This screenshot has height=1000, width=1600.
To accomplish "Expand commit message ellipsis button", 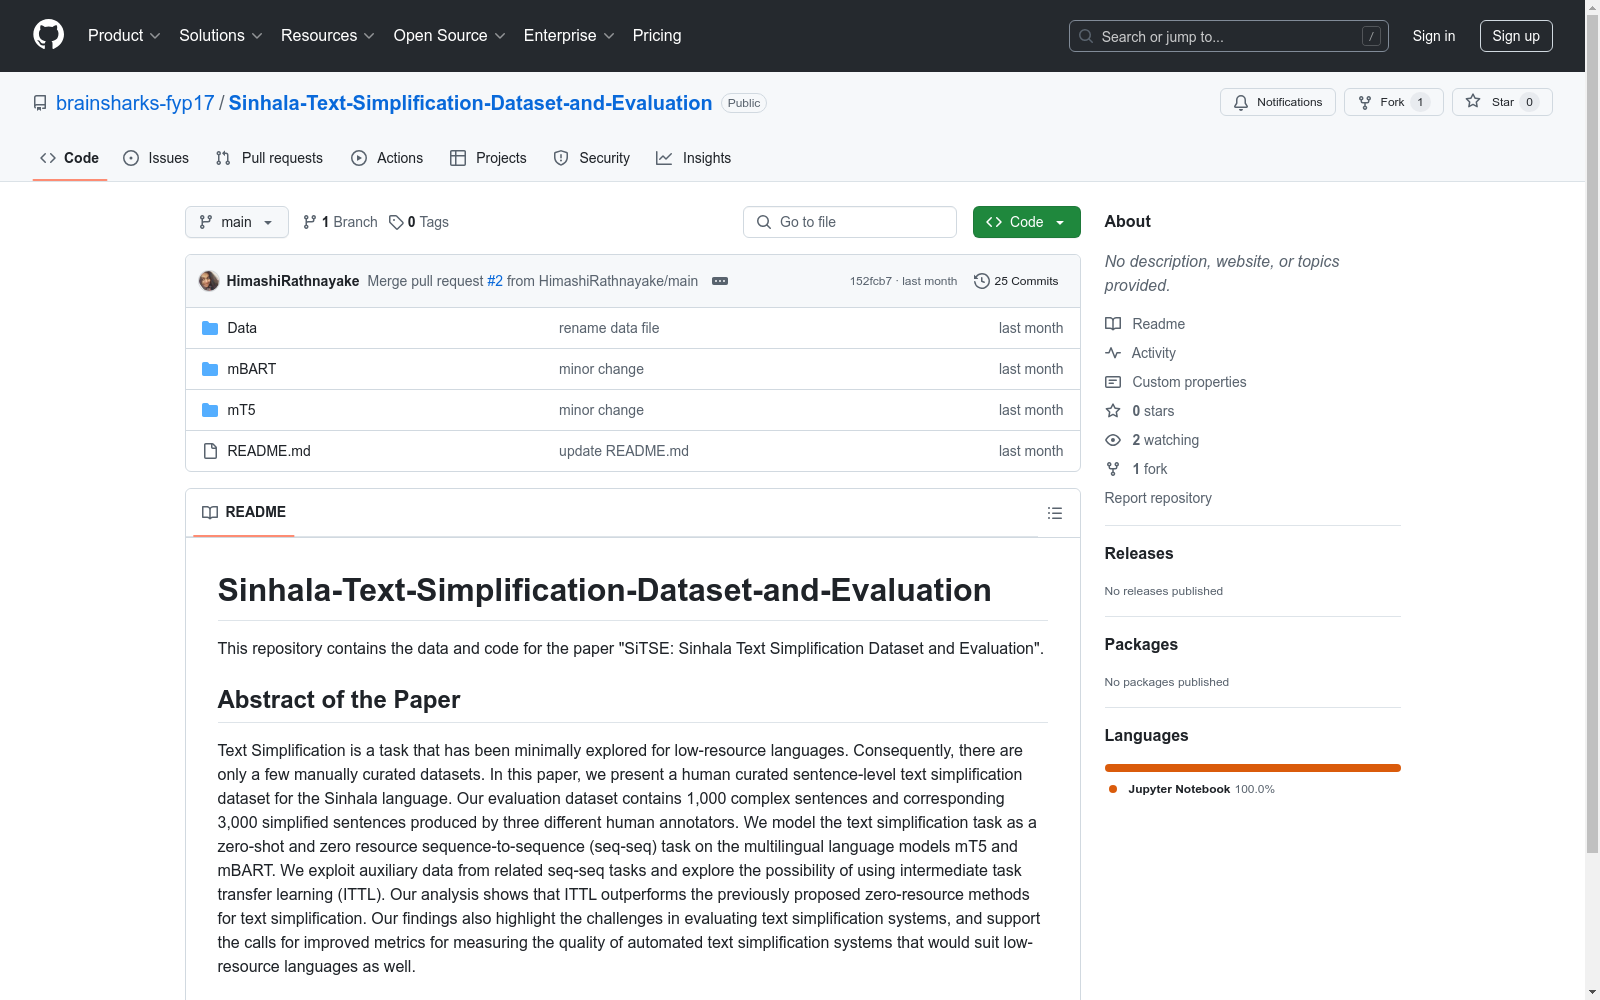I will point(720,281).
